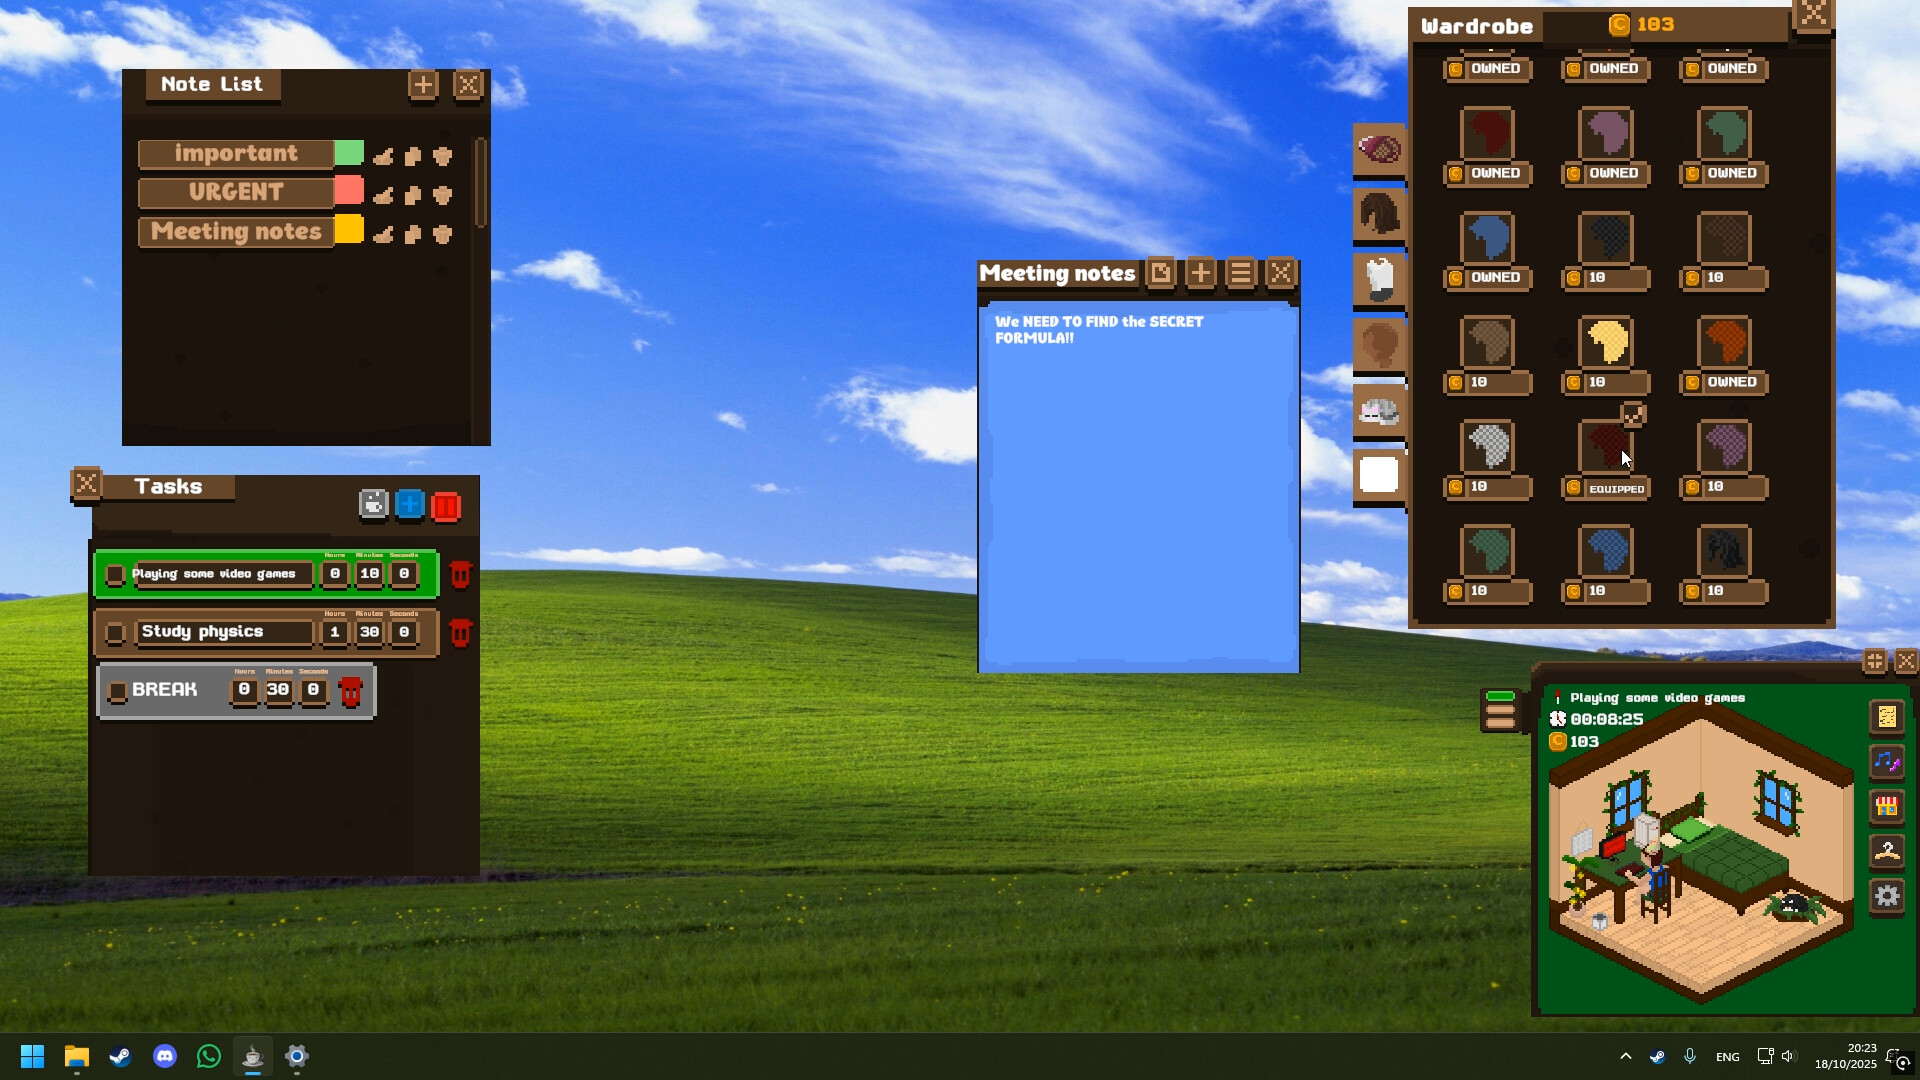Open the list menu in Meeting notes

(1240, 272)
